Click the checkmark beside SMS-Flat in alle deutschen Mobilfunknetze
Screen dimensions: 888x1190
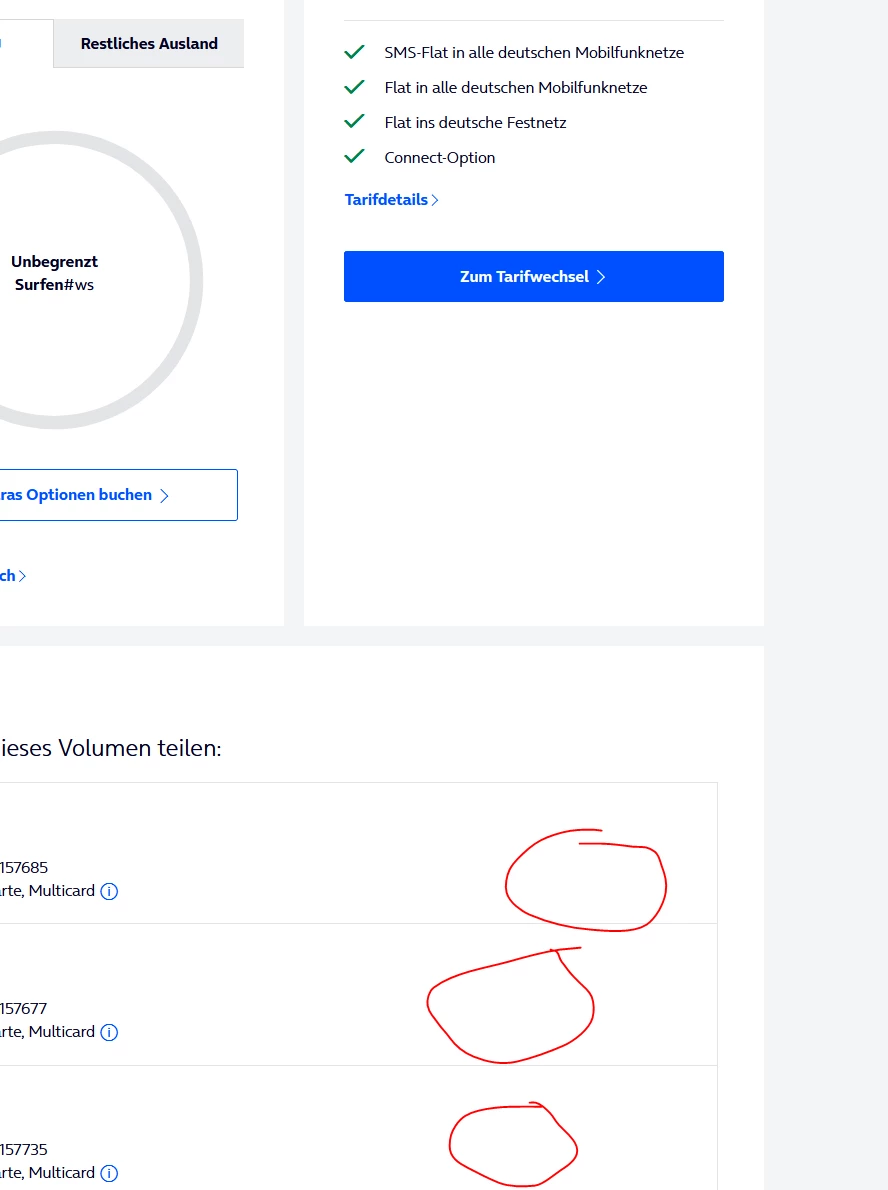[x=354, y=52]
